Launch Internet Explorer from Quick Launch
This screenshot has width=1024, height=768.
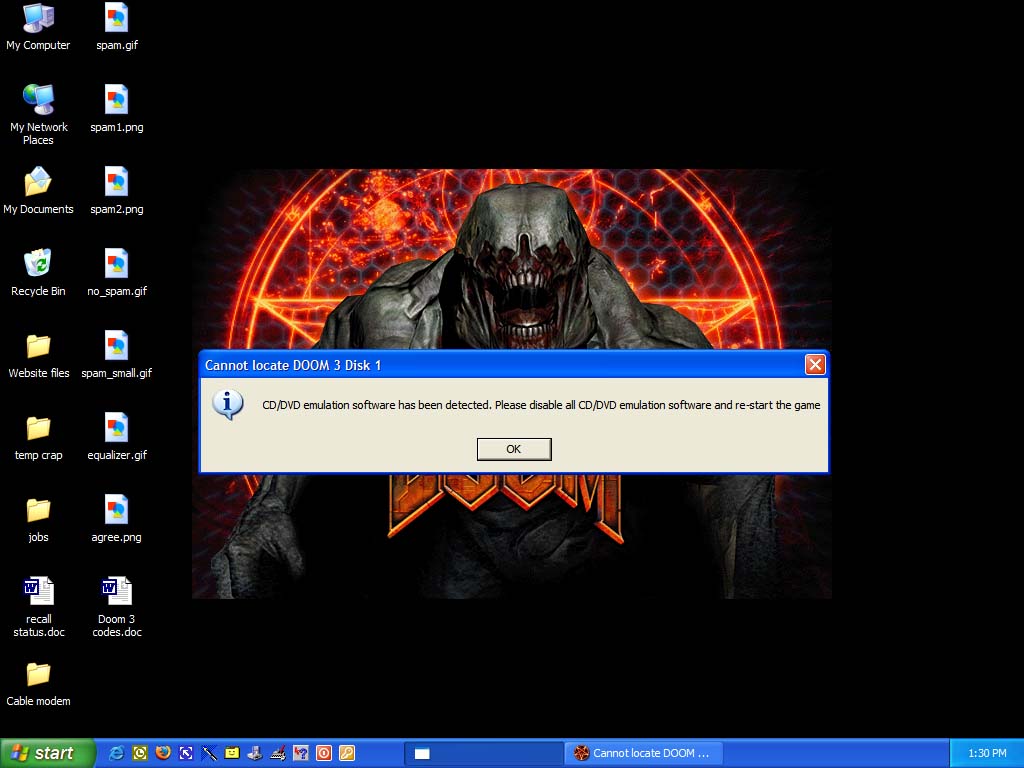pyautogui.click(x=117, y=753)
